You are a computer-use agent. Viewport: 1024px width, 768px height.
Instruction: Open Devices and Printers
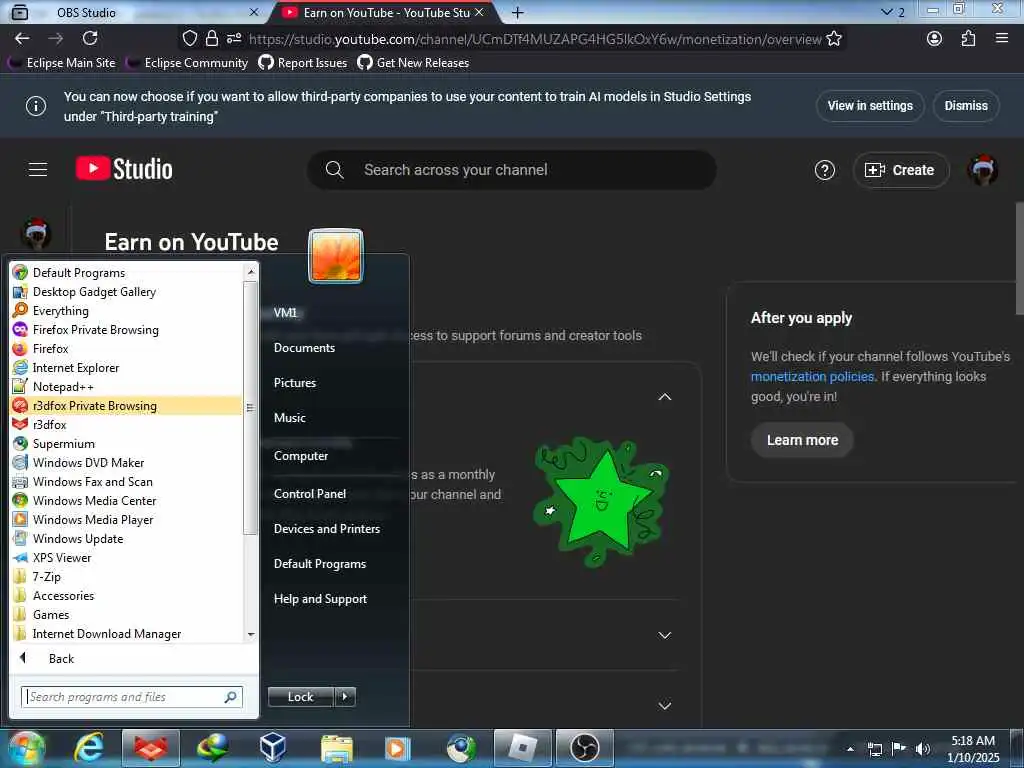coord(327,529)
